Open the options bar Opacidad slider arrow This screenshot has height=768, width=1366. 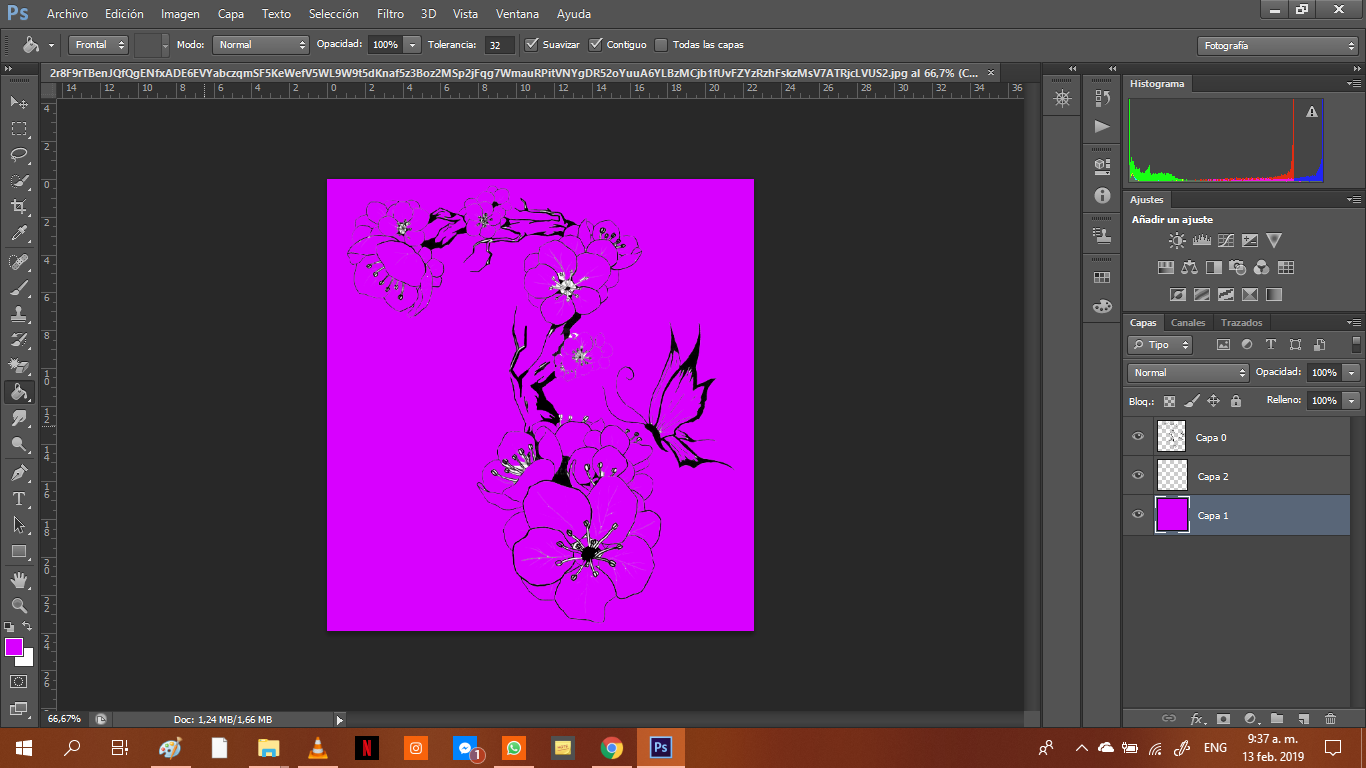point(412,44)
